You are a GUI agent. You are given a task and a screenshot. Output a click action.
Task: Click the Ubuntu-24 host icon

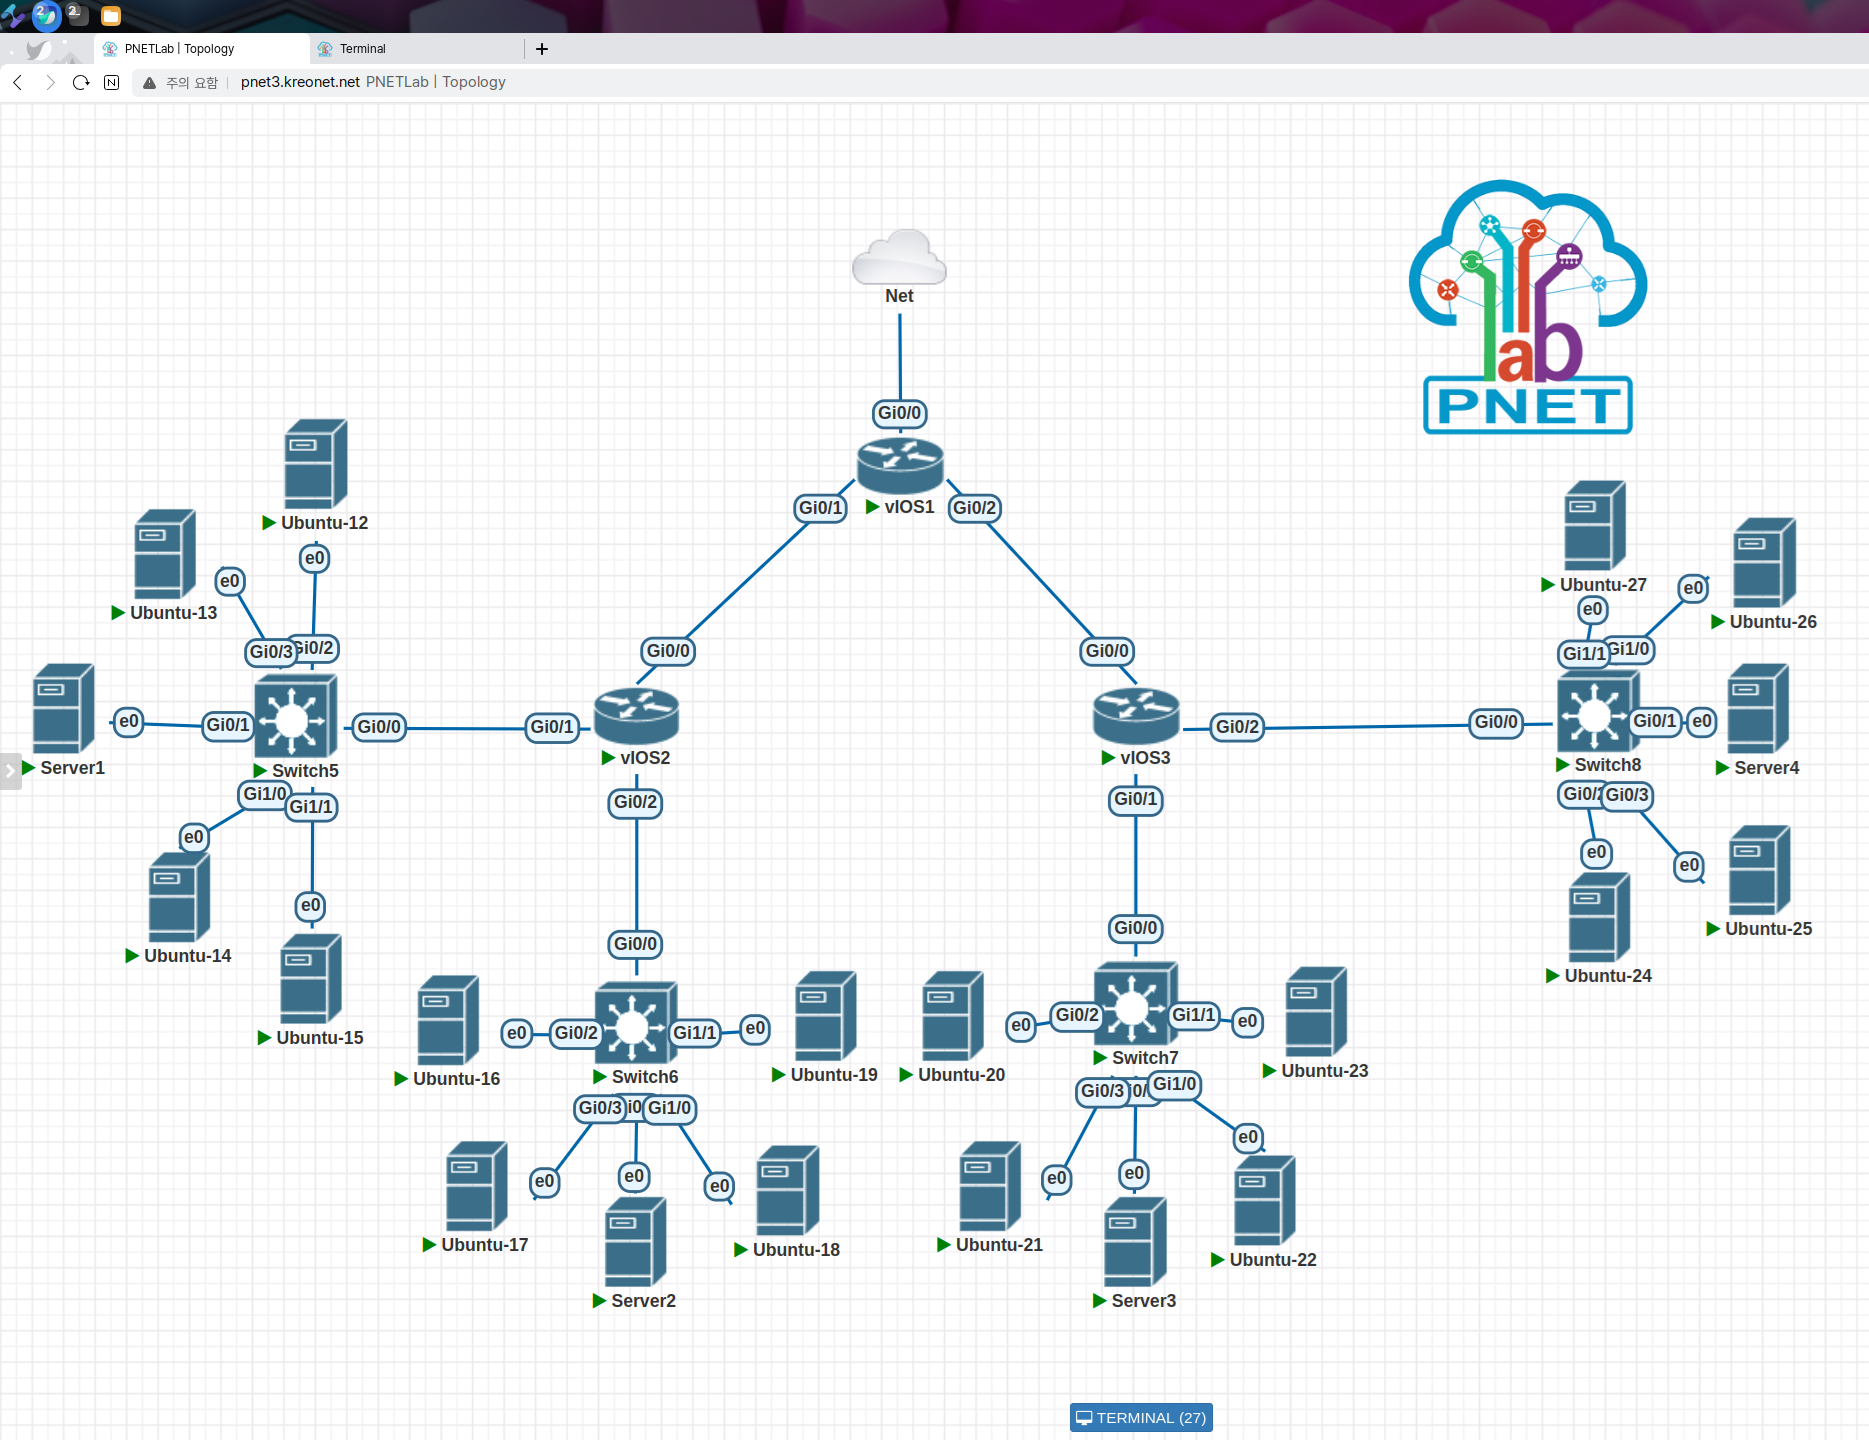(1600, 917)
